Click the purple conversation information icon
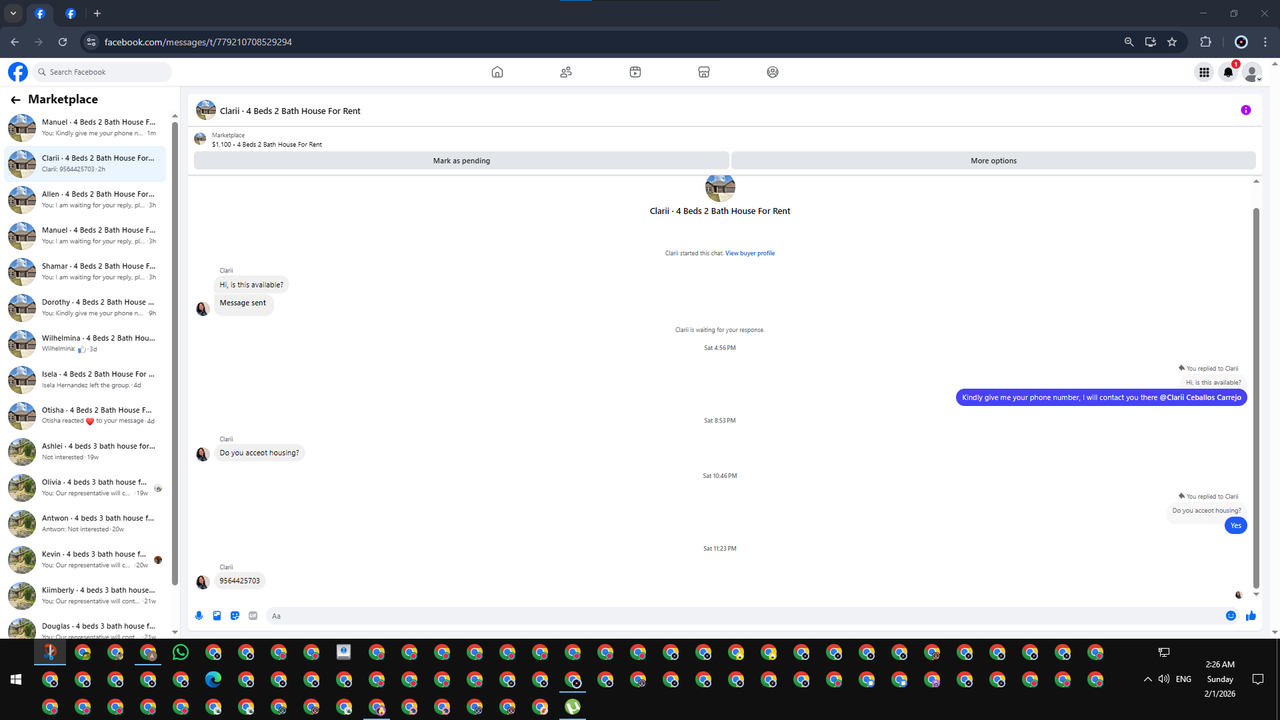 point(1245,110)
